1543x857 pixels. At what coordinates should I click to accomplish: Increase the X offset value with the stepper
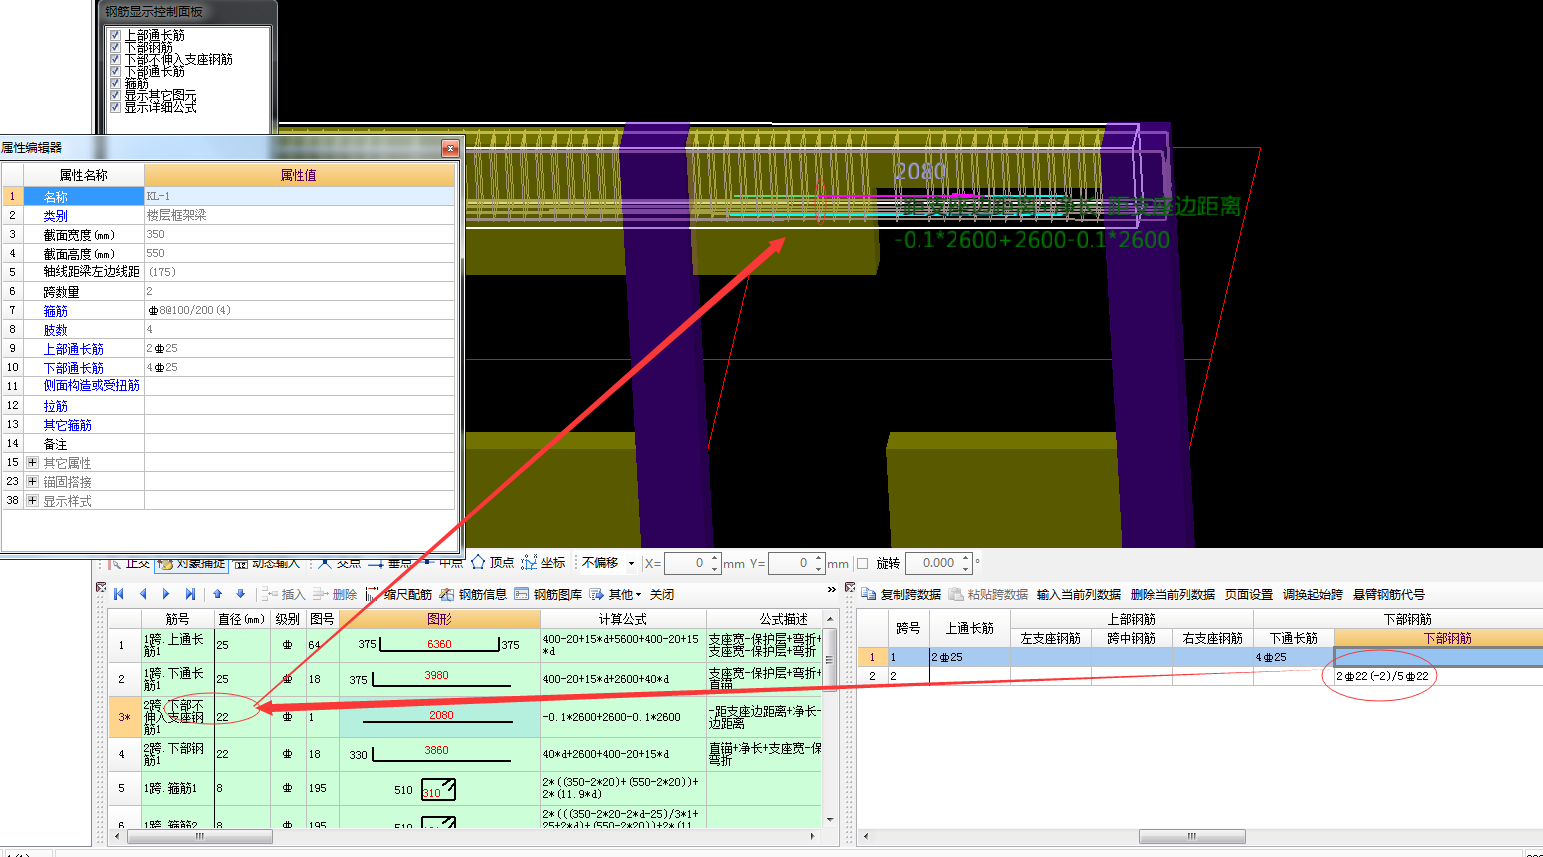715,558
